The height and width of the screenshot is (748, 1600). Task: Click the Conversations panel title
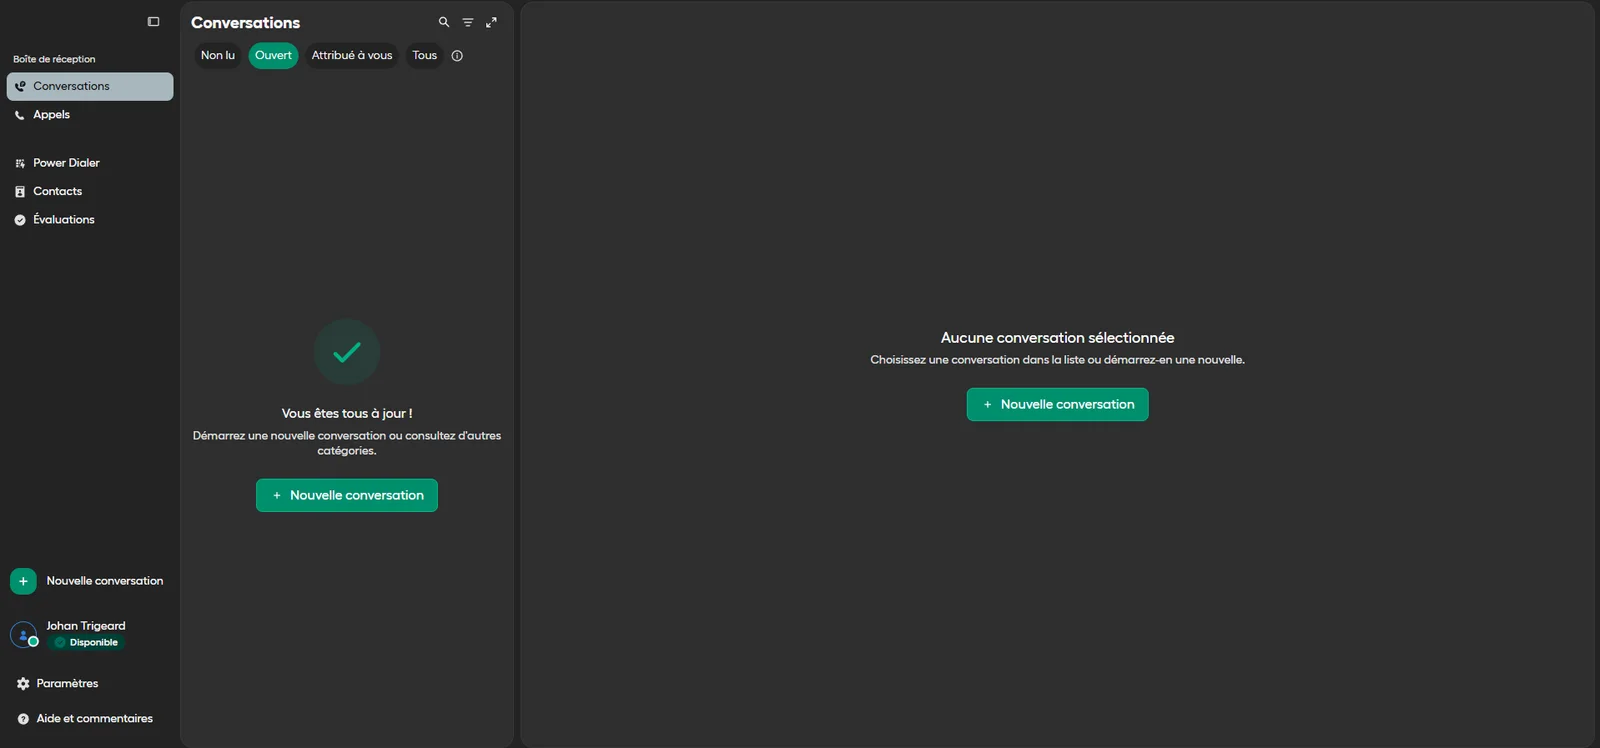click(x=246, y=23)
